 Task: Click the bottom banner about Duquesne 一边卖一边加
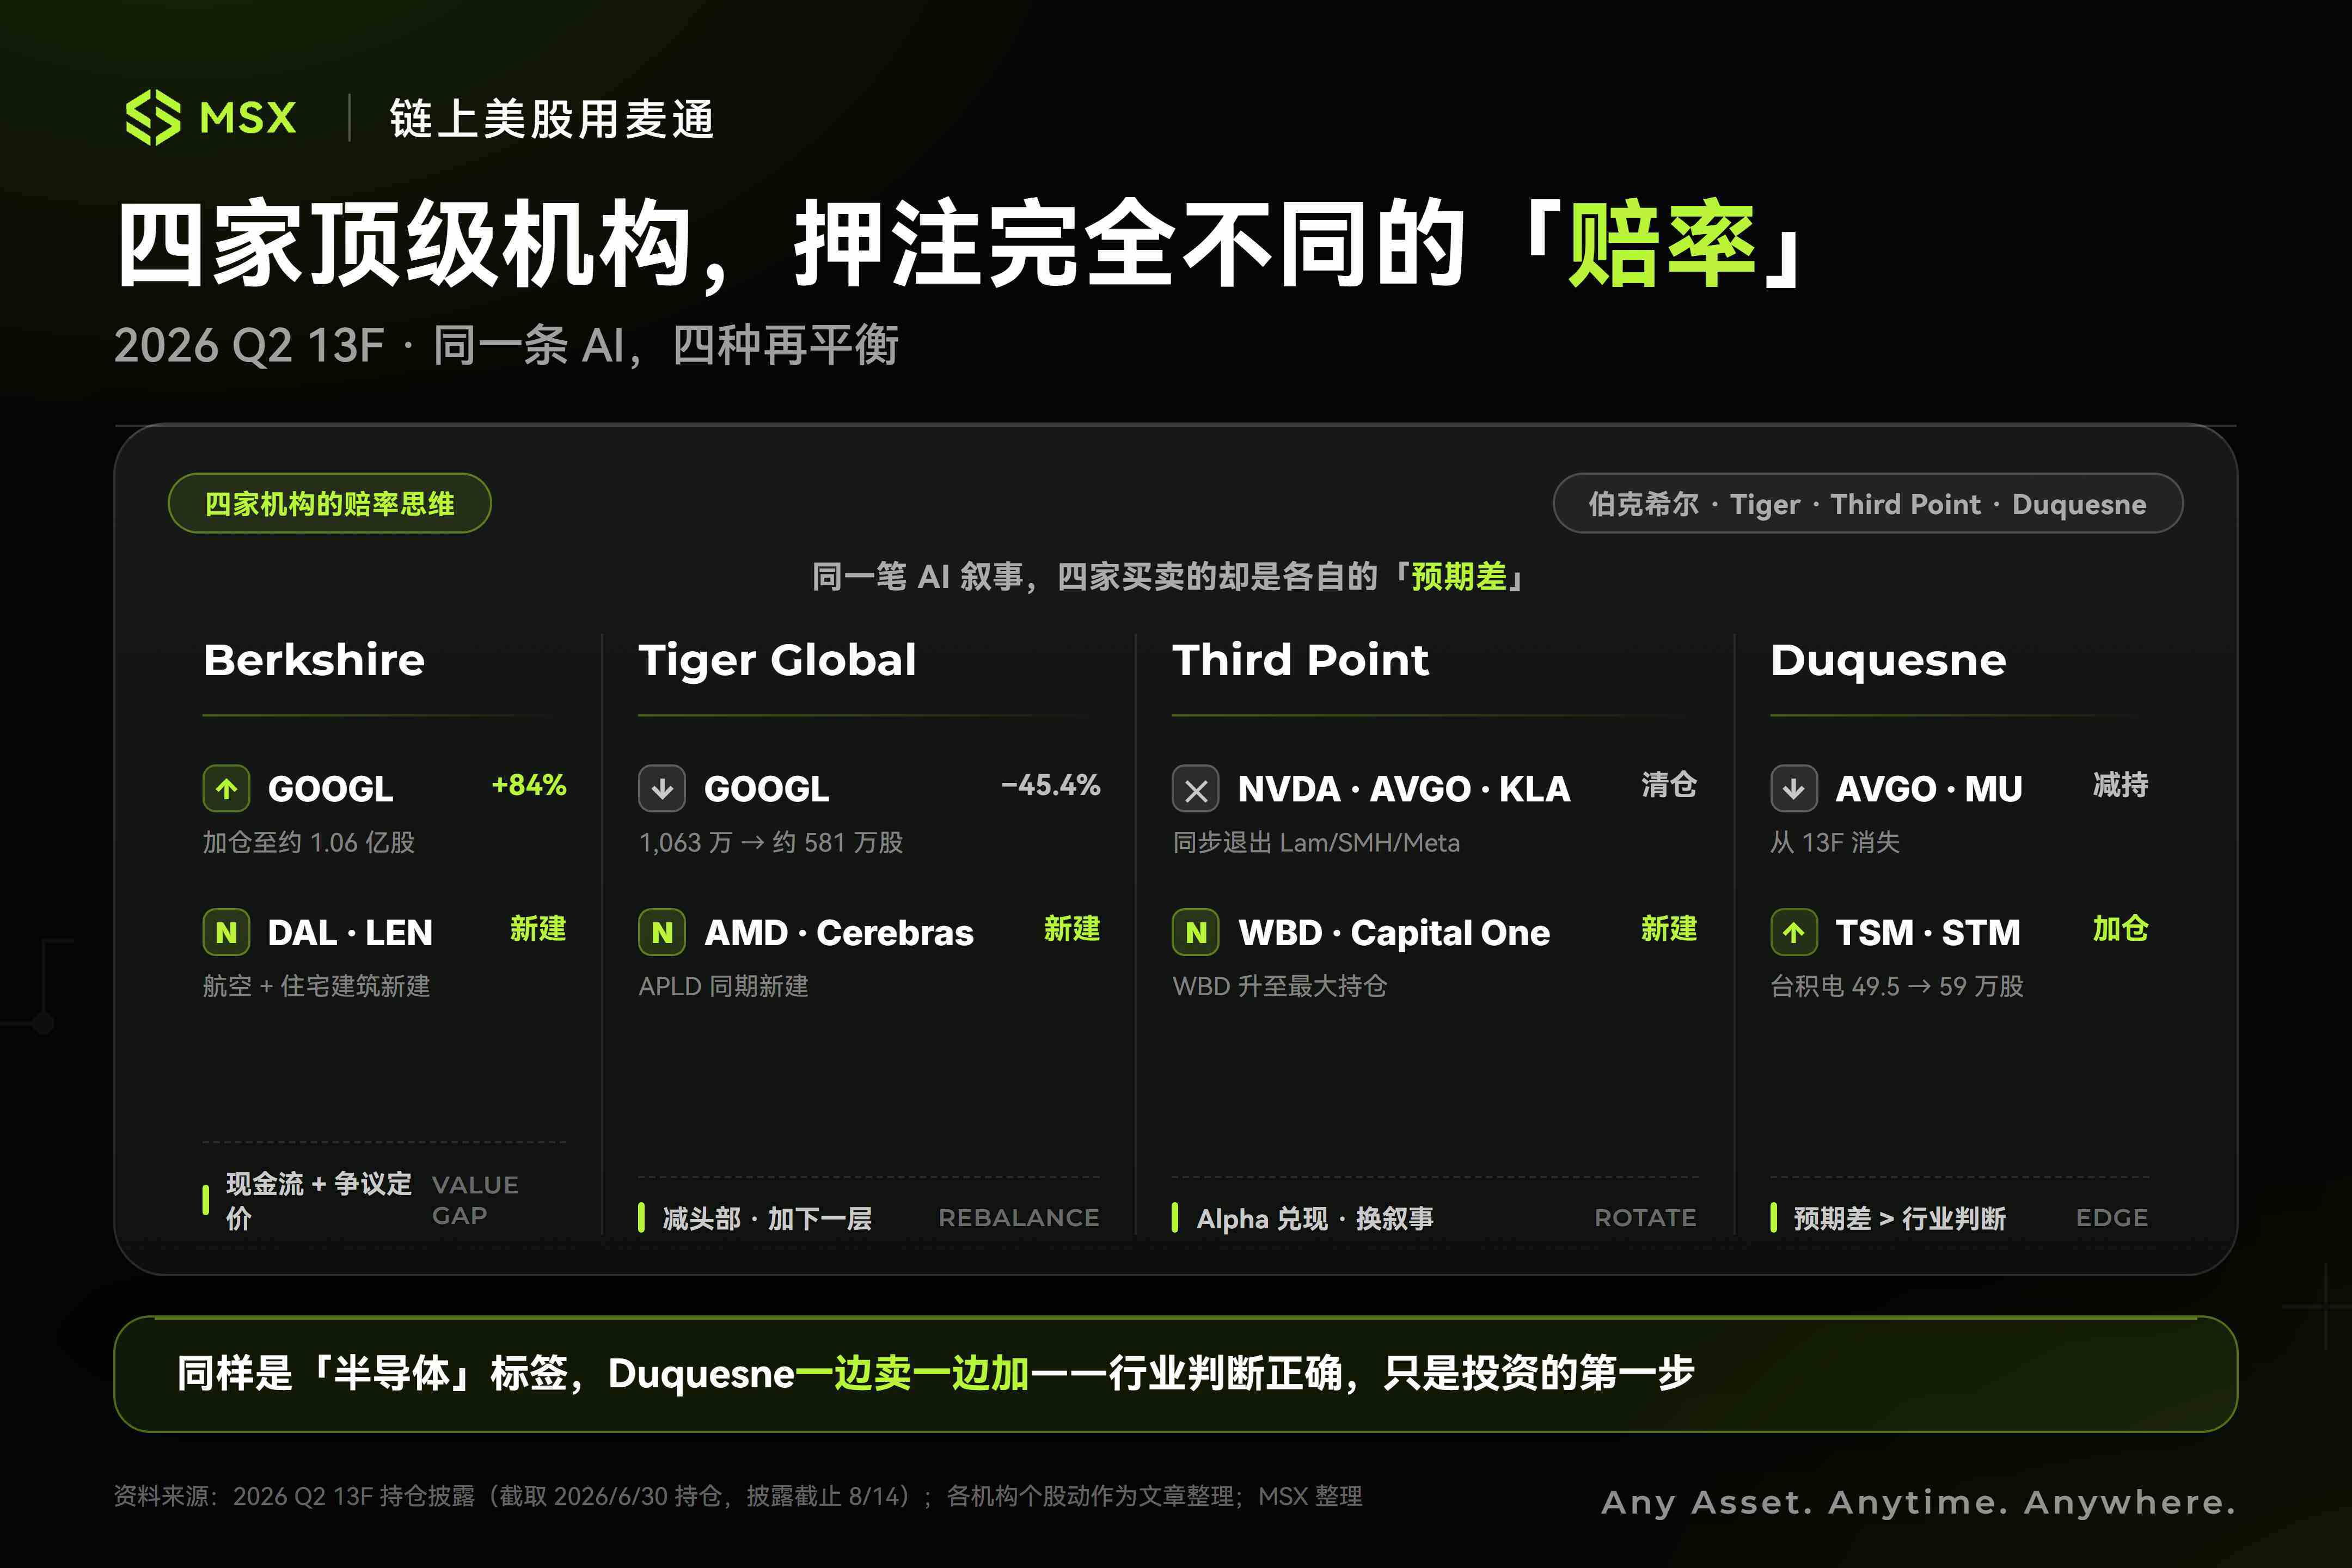[1176, 1374]
